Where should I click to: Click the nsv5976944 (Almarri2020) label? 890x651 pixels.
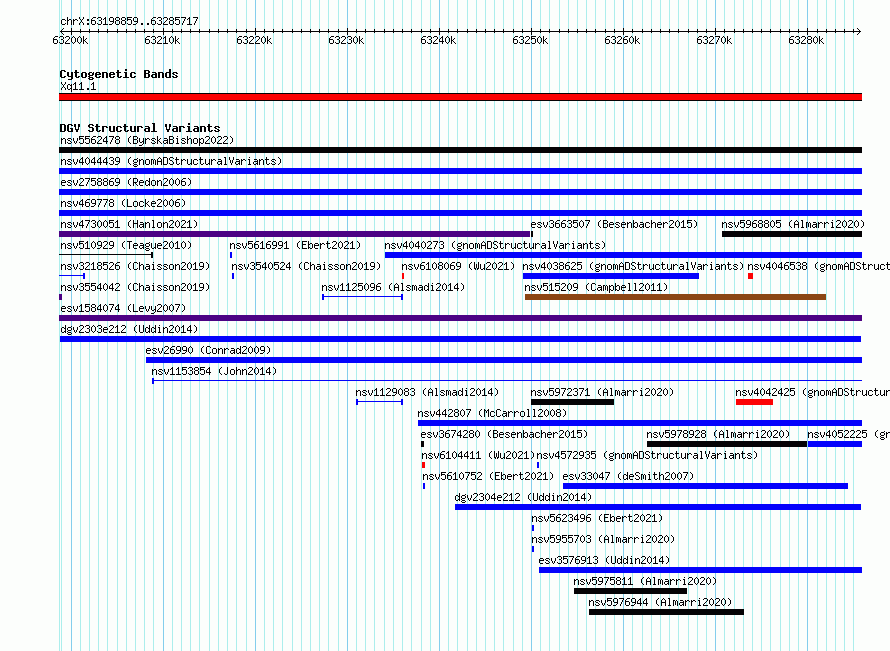point(660,602)
